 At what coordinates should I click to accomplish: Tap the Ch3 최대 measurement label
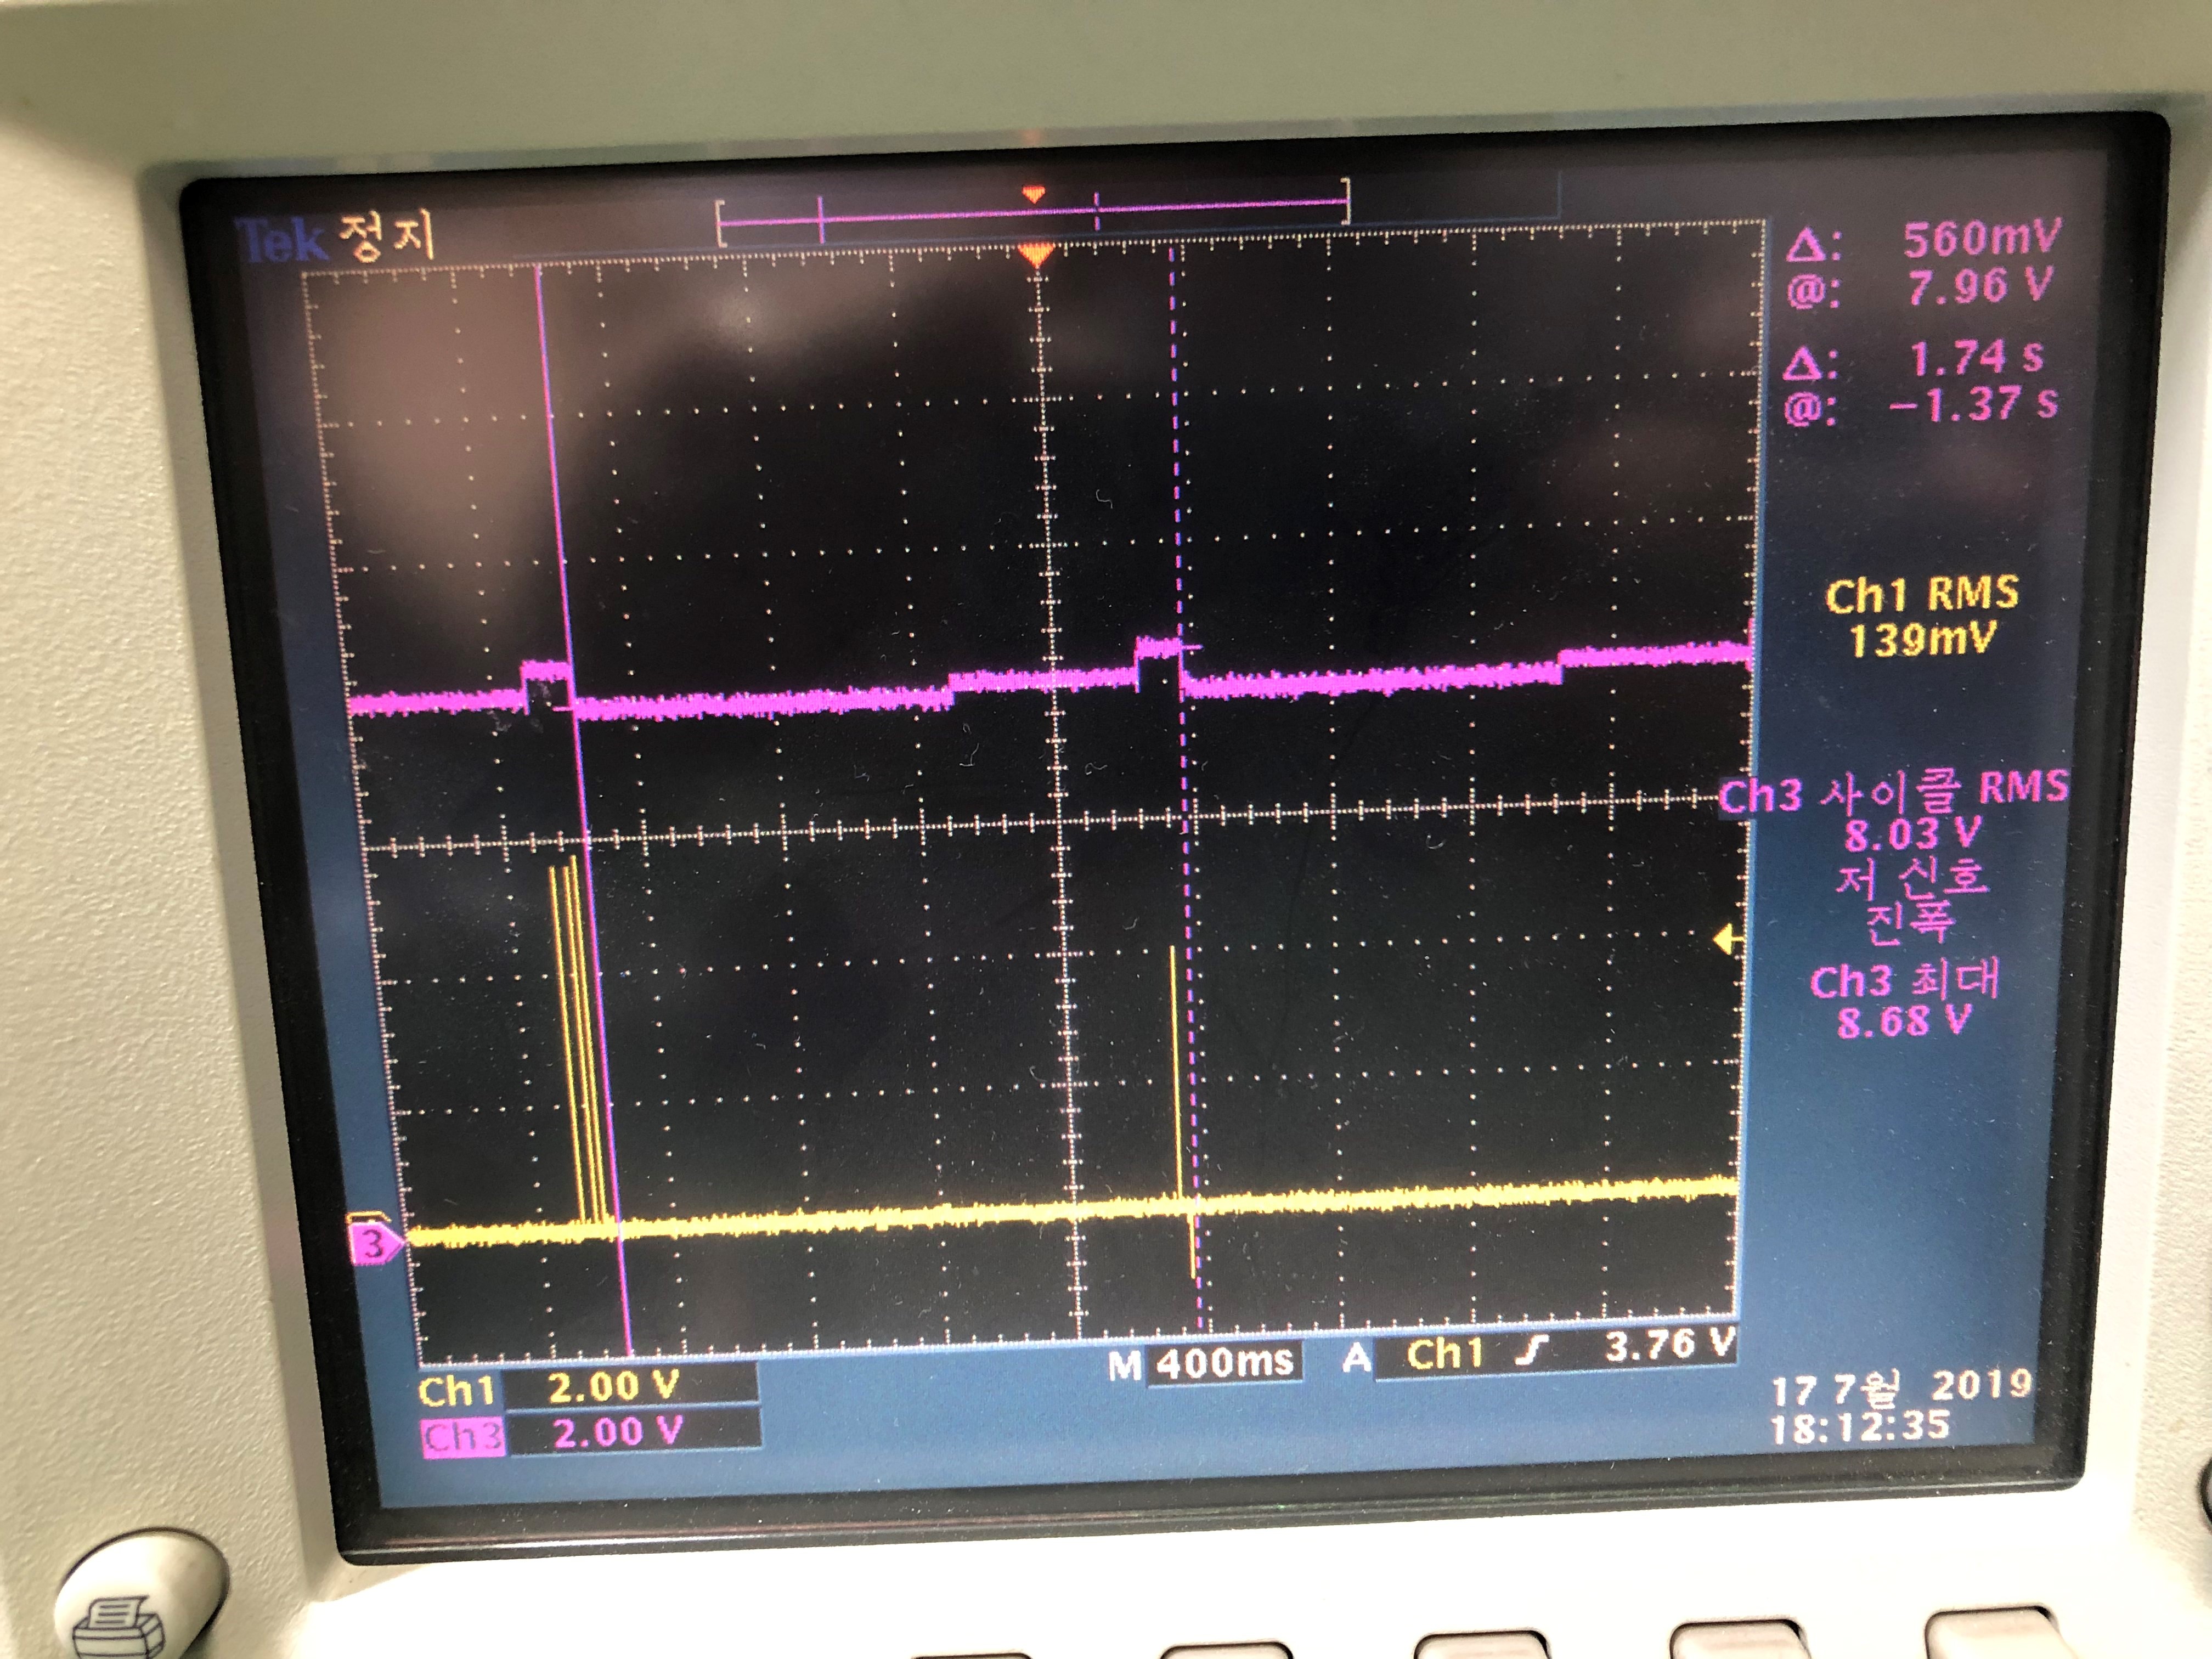pos(1904,980)
